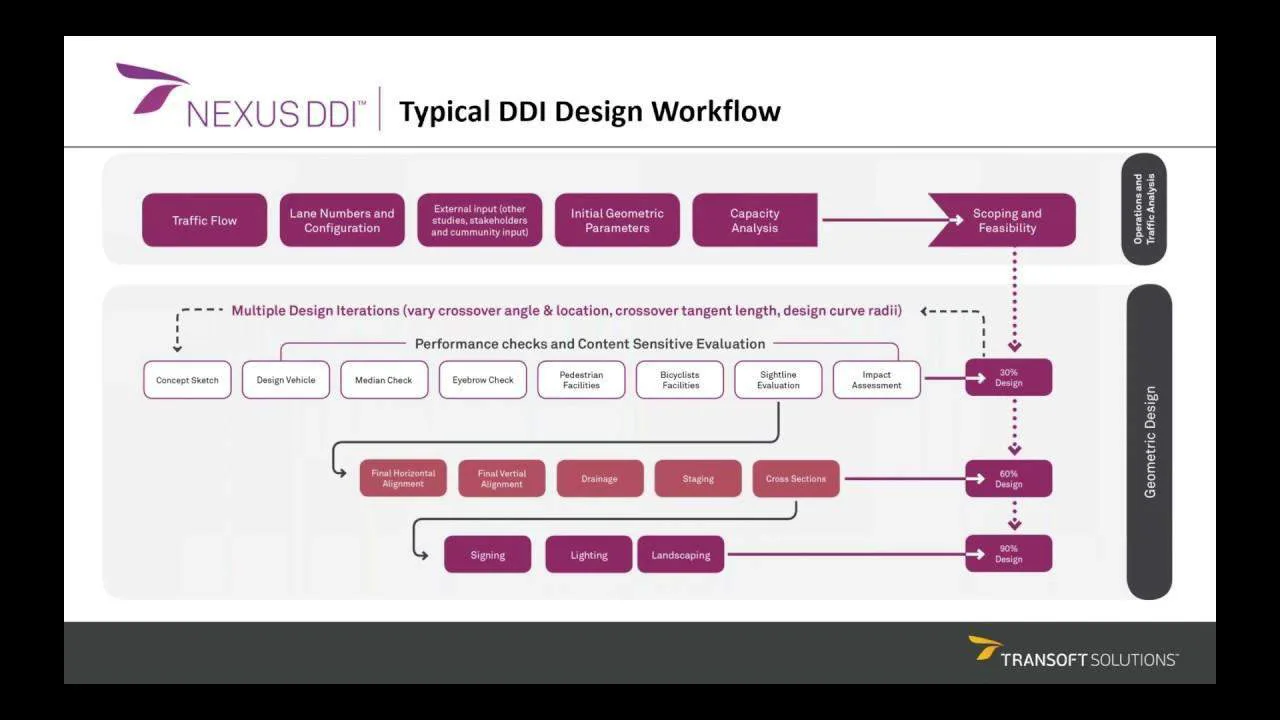Click the Geometric Design side label
The image size is (1280, 720).
coord(1149,442)
